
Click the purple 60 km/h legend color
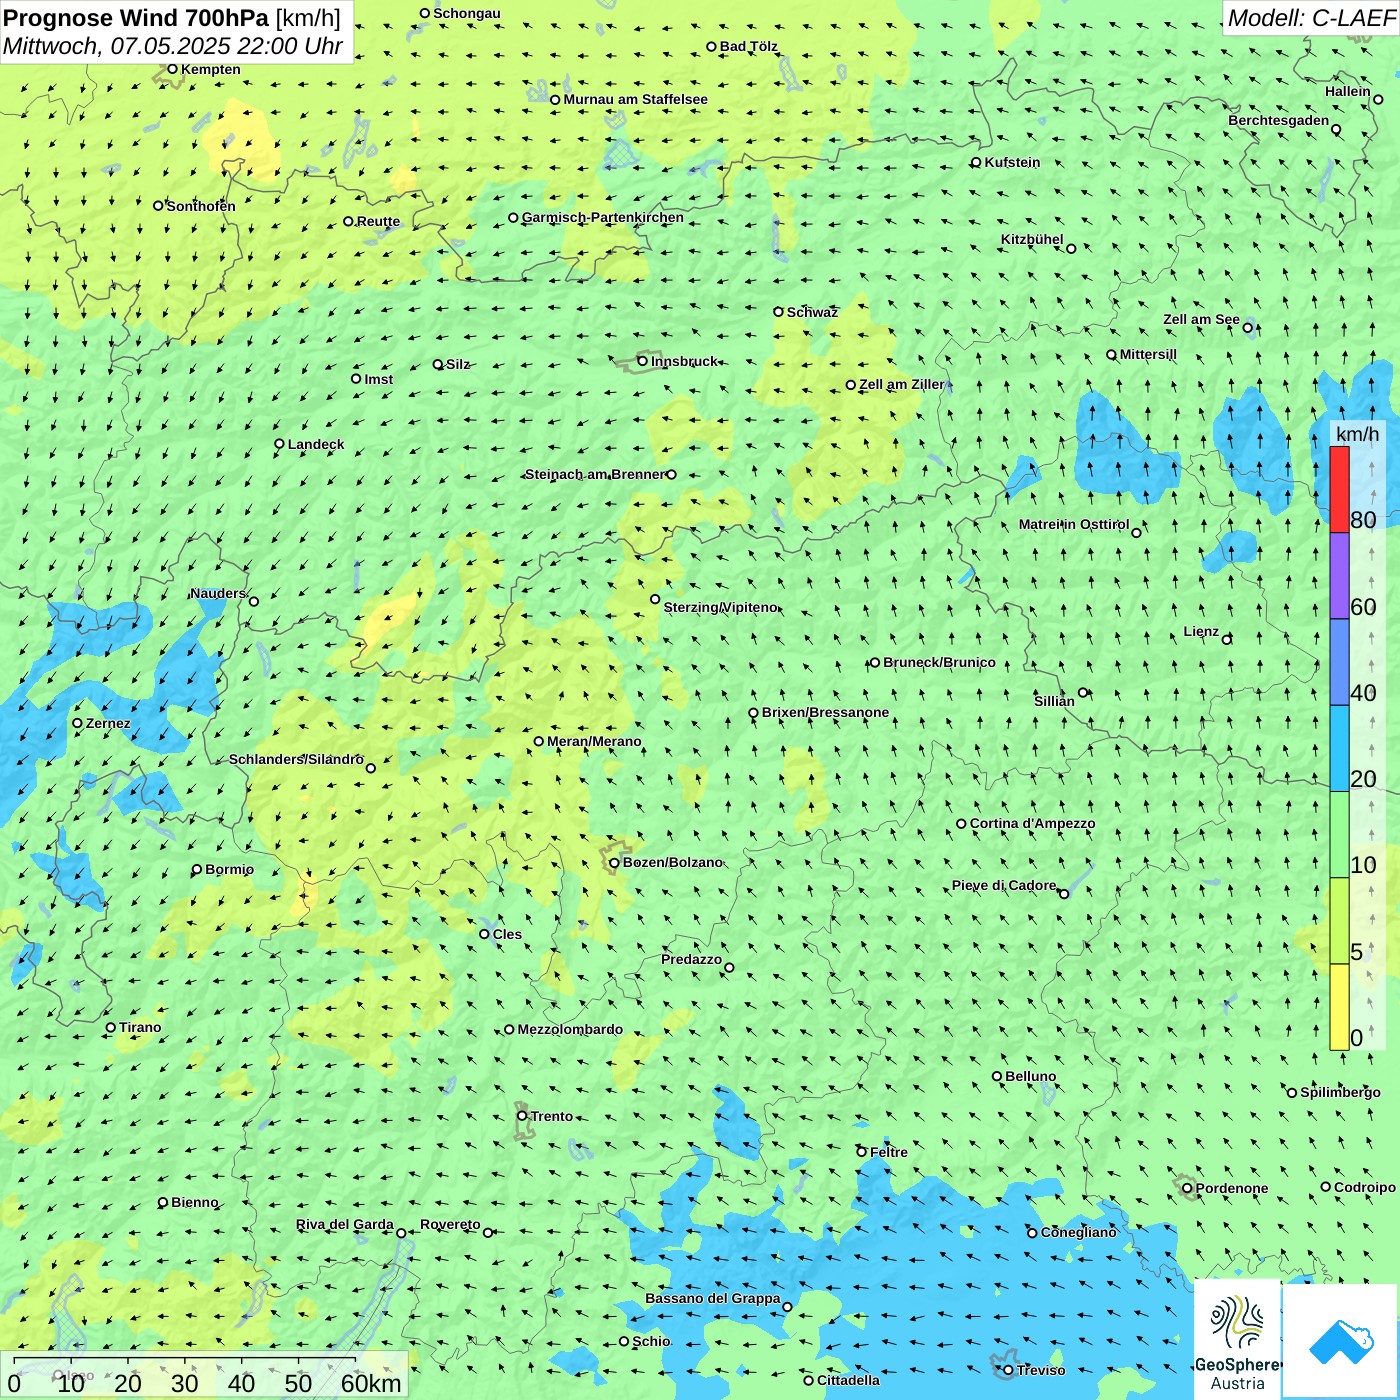[x=1339, y=576]
